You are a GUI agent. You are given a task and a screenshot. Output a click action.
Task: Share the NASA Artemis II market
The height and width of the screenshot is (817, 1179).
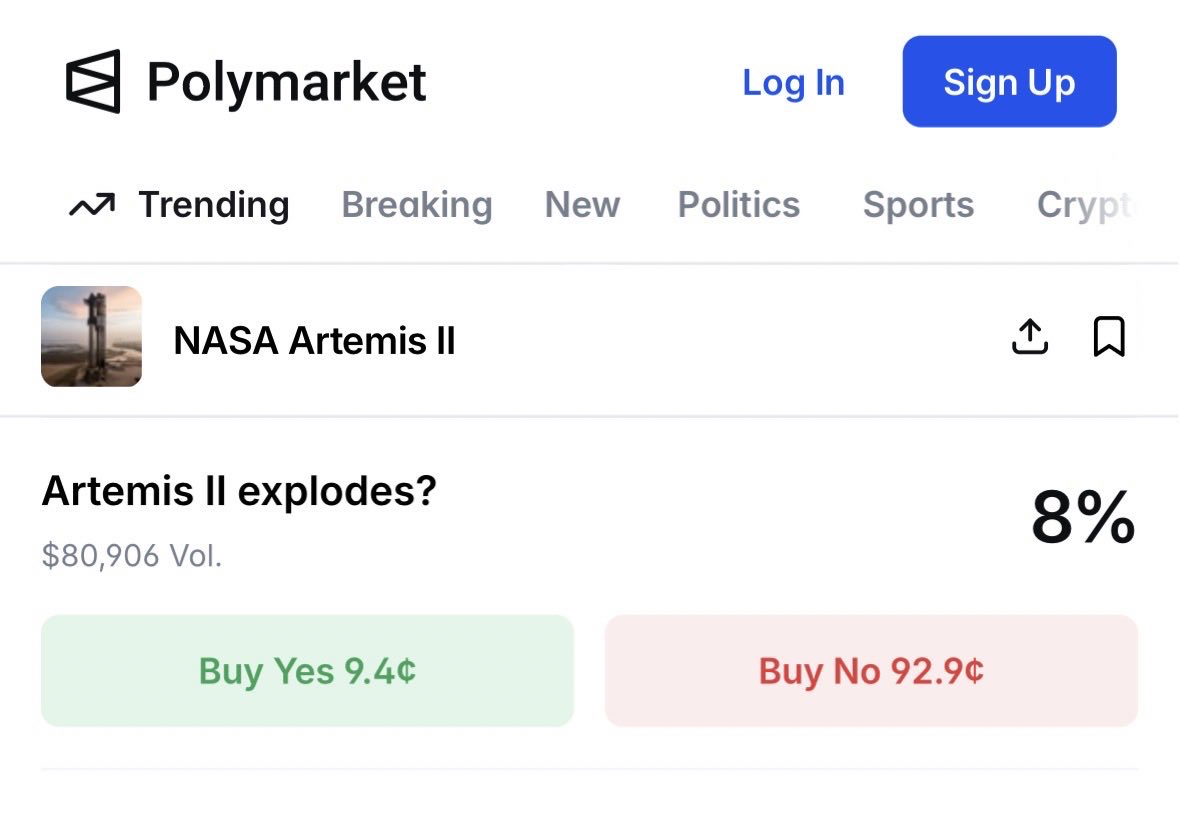pos(1030,337)
